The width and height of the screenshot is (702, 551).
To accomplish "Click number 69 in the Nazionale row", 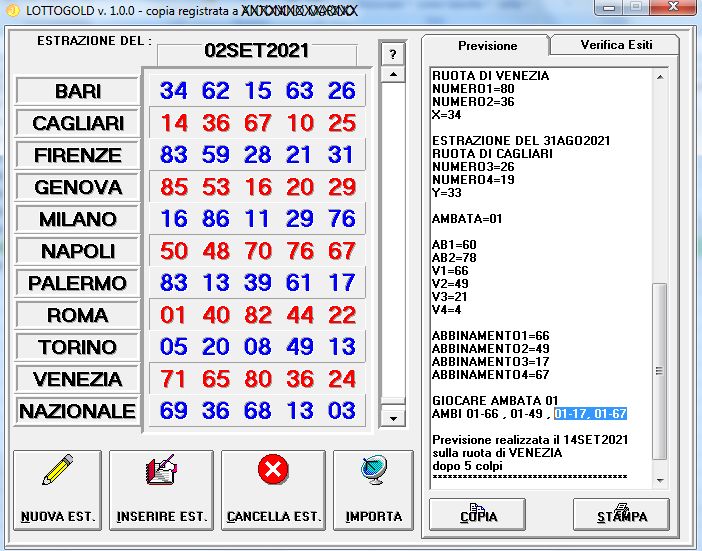I will pos(174,410).
